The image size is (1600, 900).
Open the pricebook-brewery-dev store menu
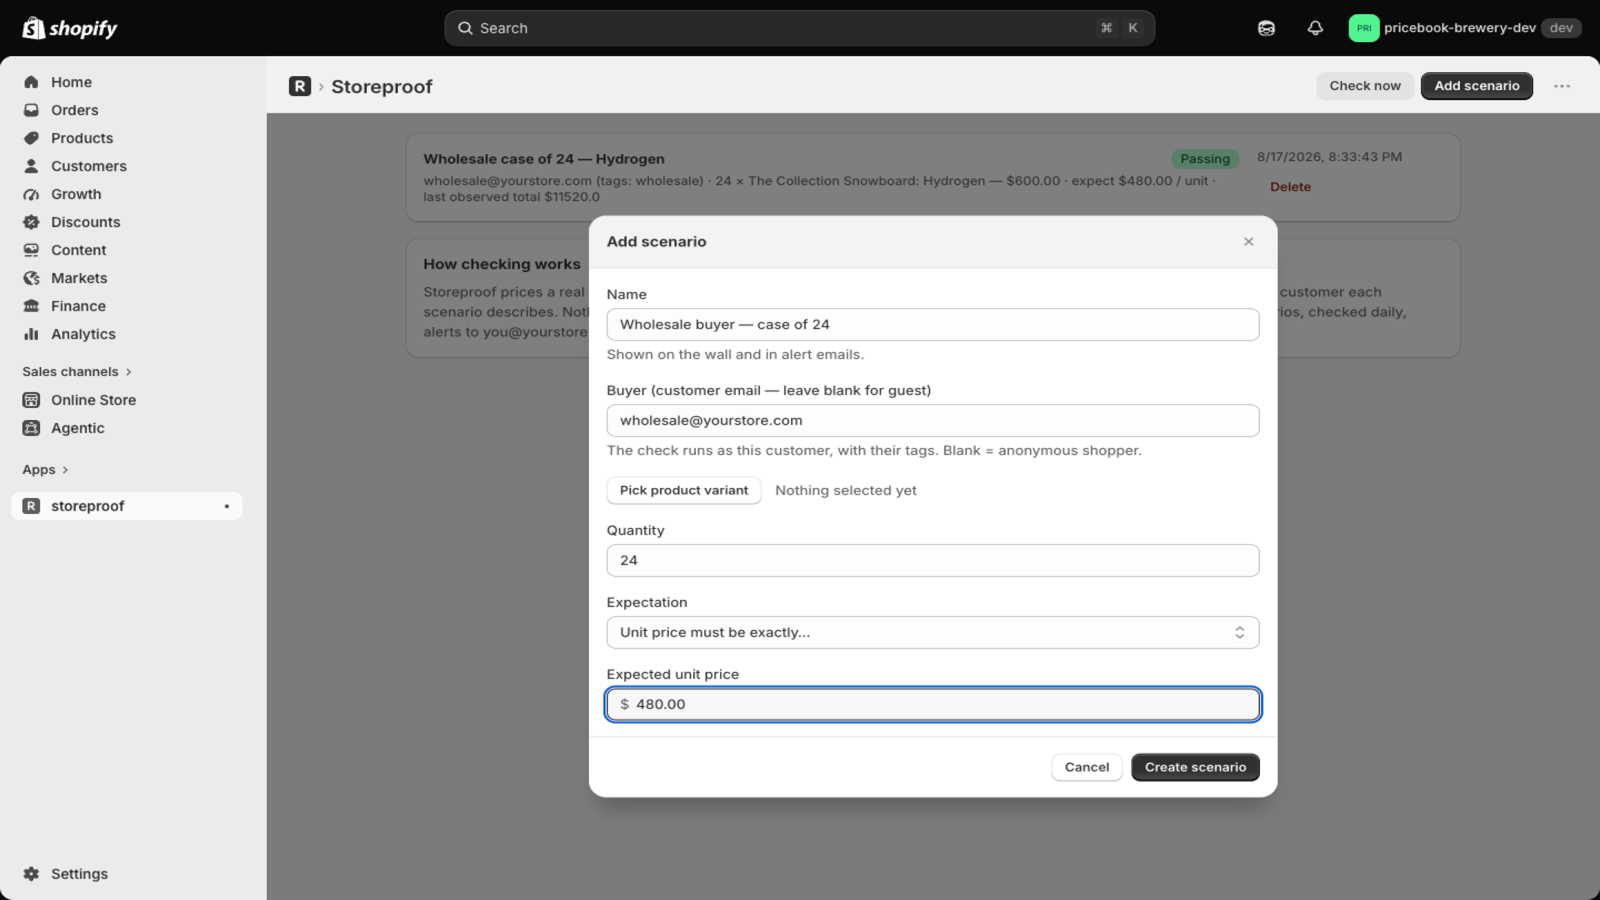(1464, 28)
